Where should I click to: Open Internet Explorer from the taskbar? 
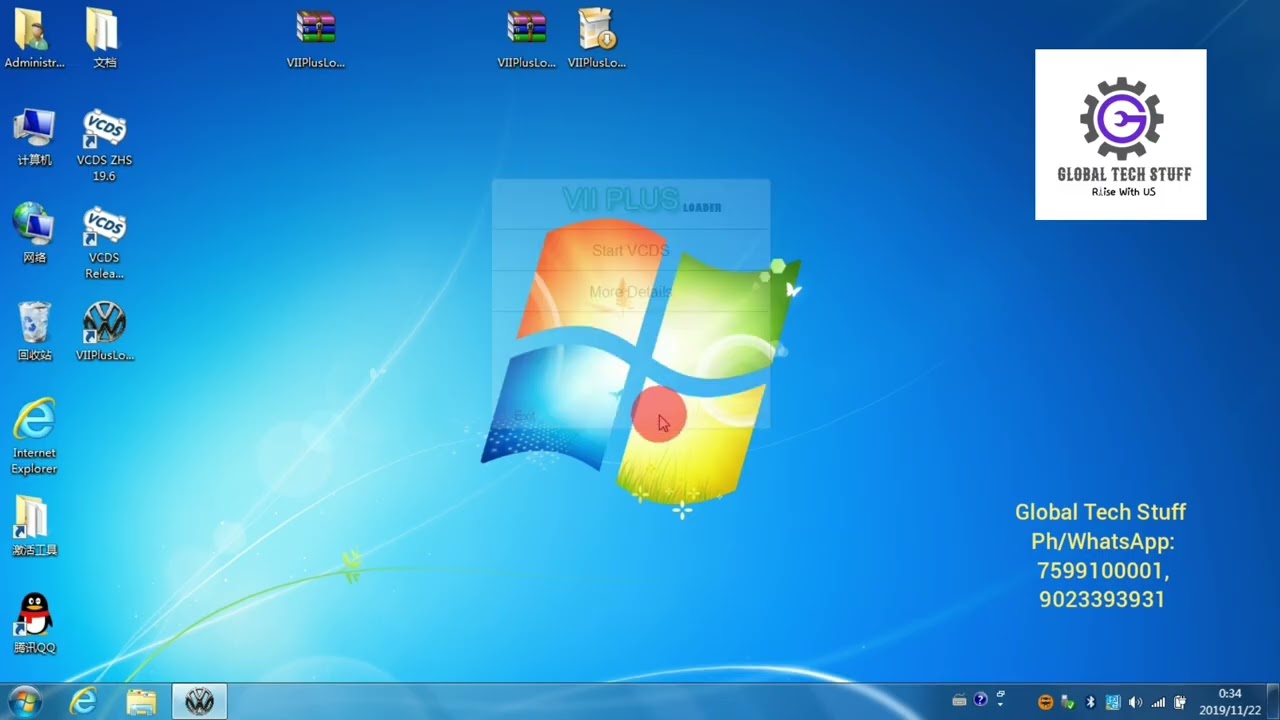(83, 702)
